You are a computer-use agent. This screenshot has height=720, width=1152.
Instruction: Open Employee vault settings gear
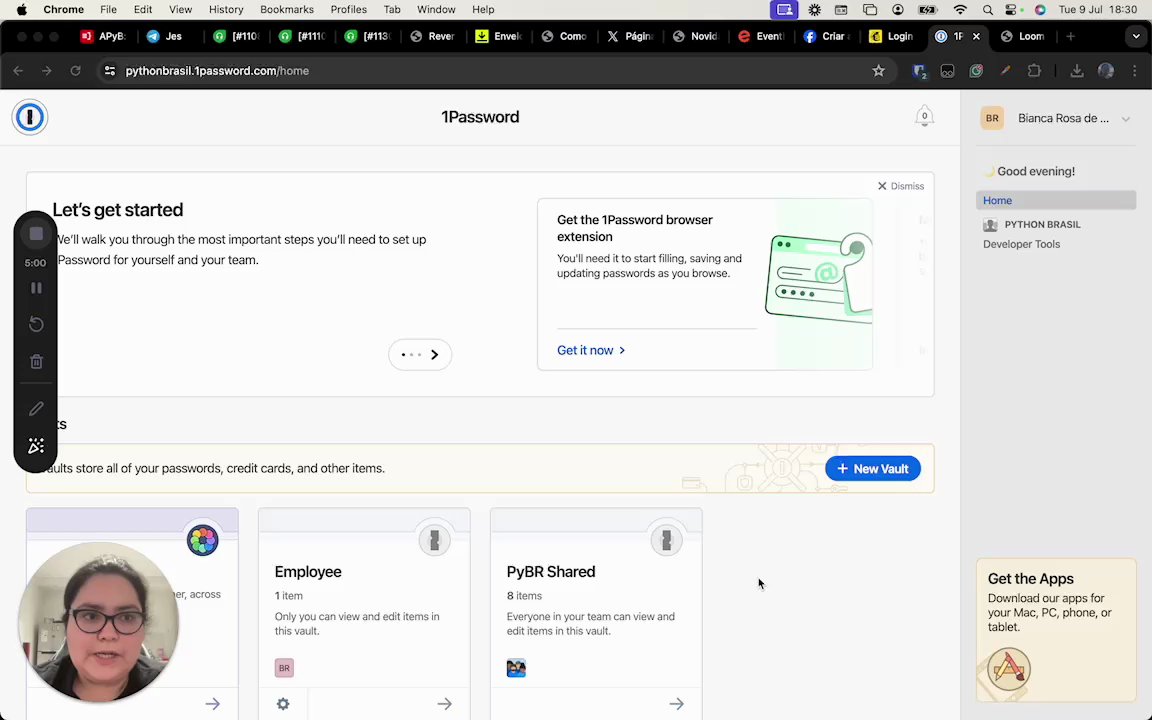(283, 704)
